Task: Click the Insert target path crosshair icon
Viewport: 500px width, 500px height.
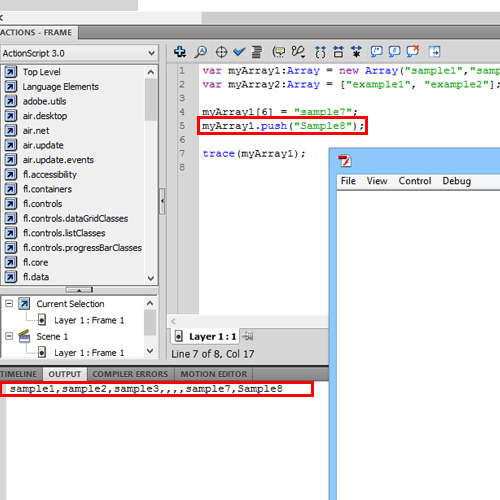Action: point(221,52)
